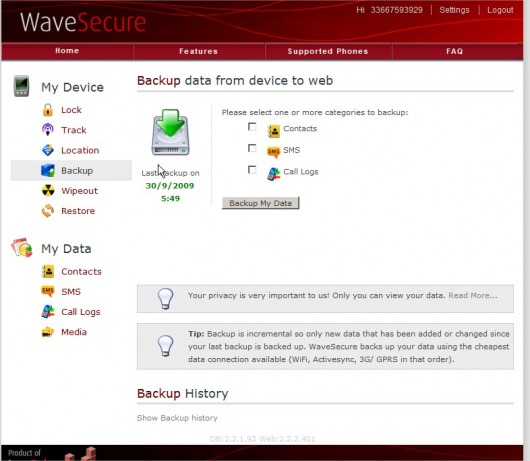Open the Lock page link
The width and height of the screenshot is (530, 461).
(71, 110)
